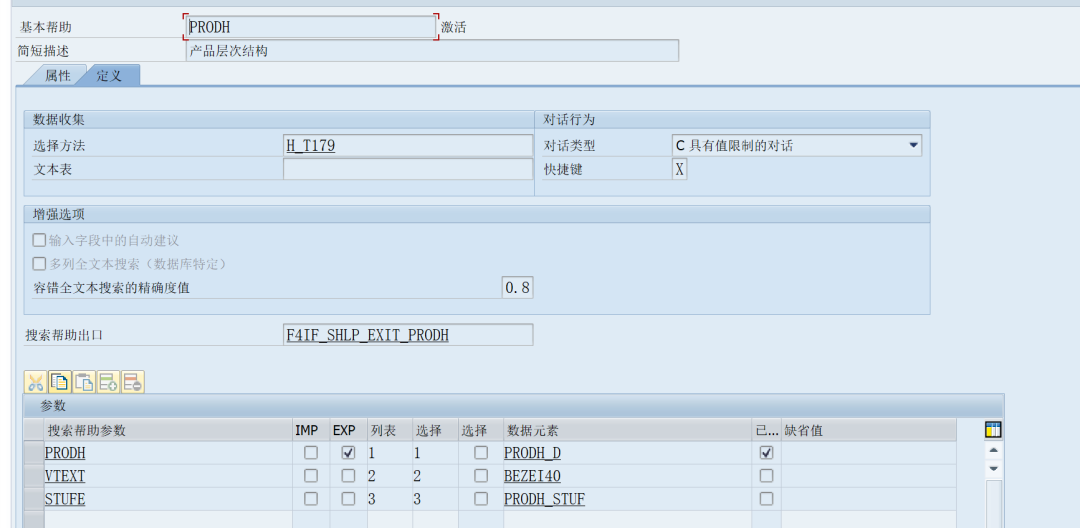Toggle the 已... checkbox in STUFE row
Viewport: 1080px width, 528px height.
tap(766, 498)
